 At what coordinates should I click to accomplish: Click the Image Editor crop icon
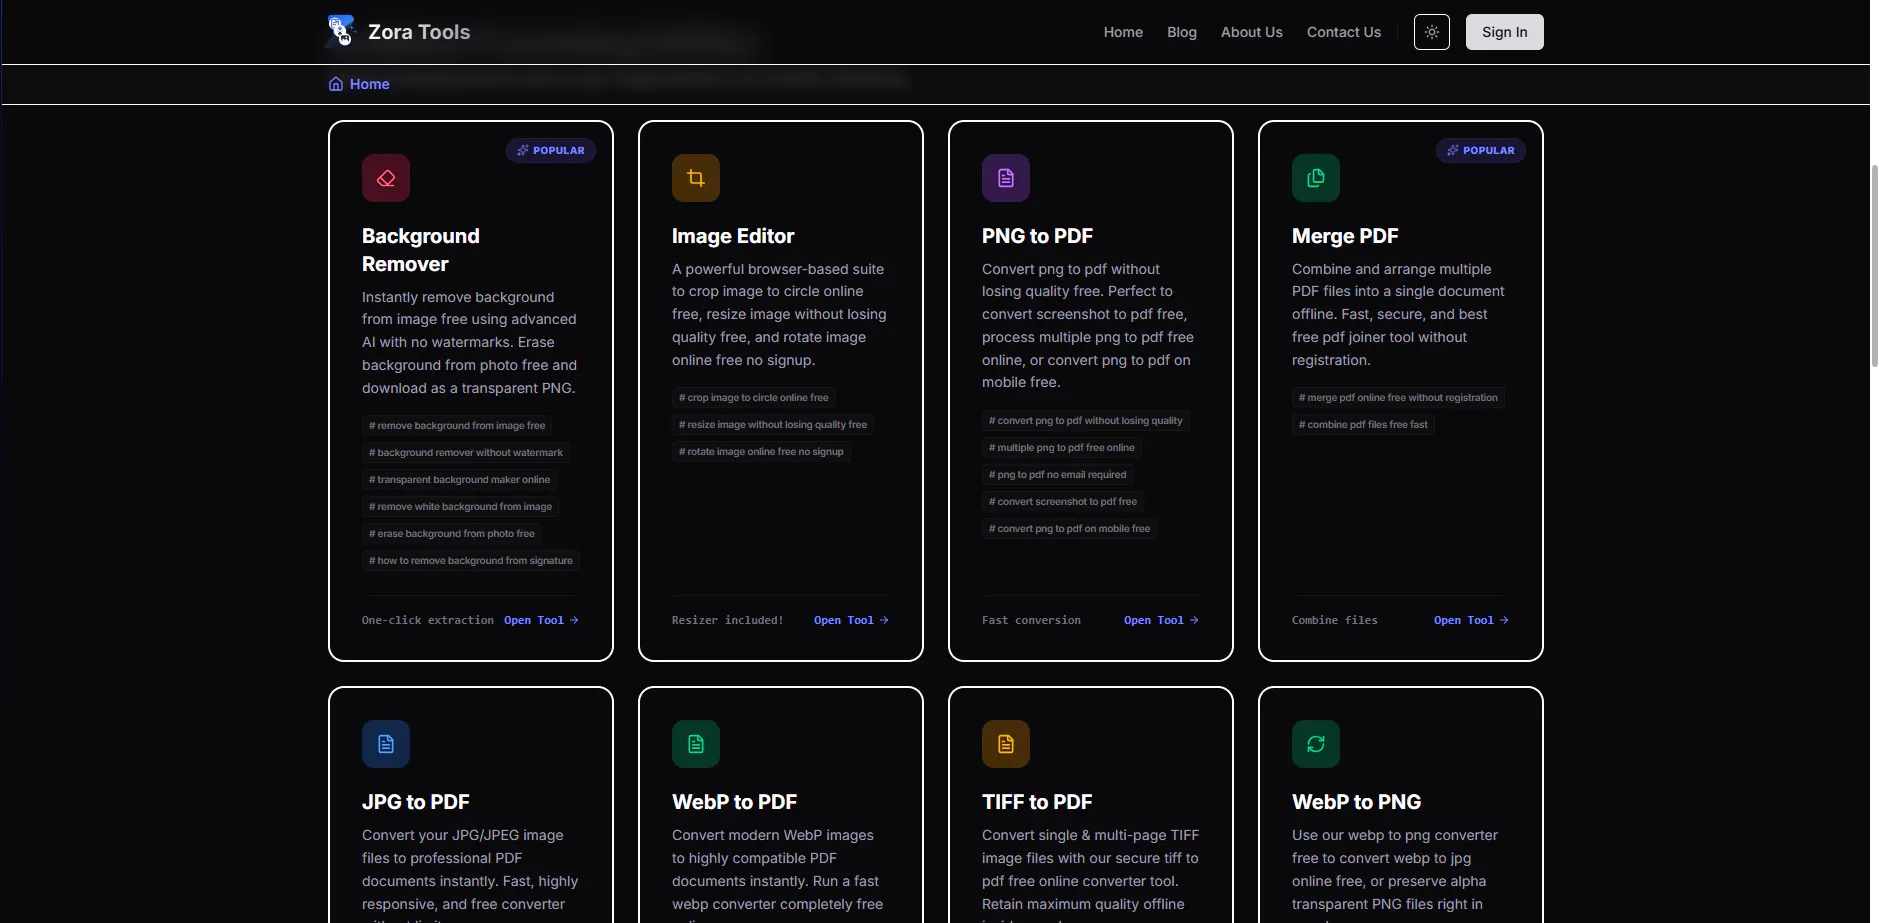(696, 178)
